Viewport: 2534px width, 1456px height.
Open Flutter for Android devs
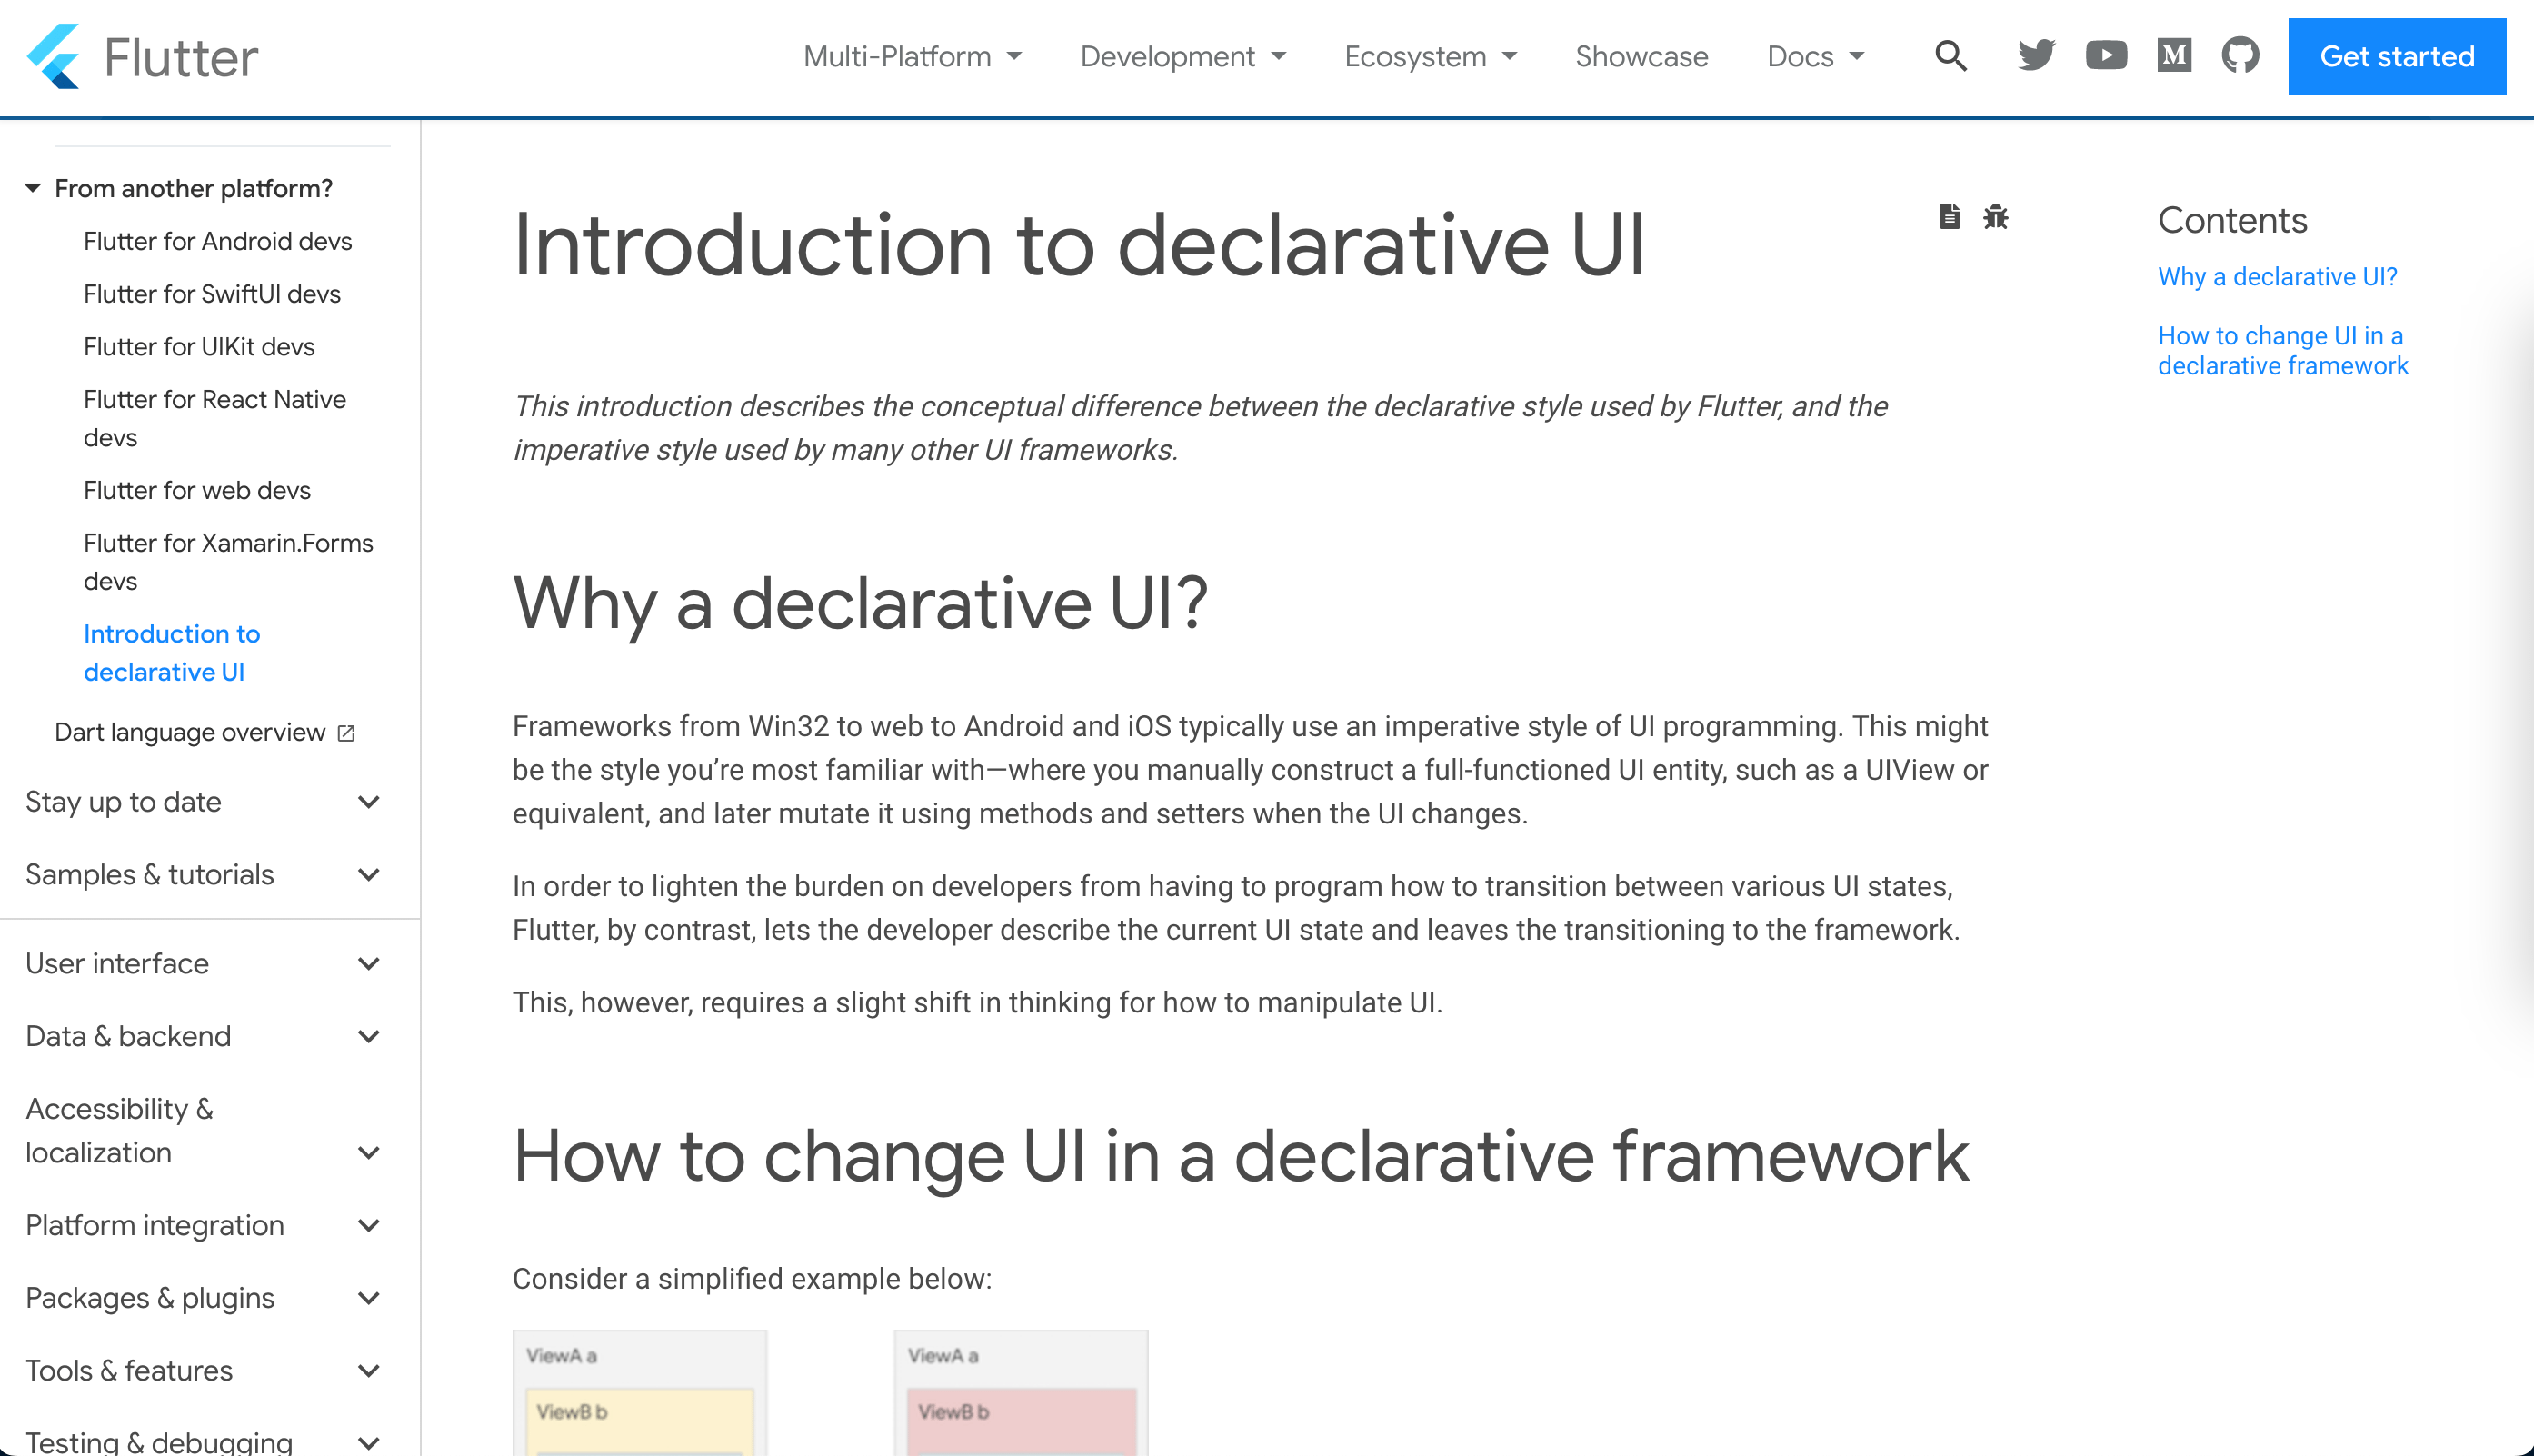(218, 241)
